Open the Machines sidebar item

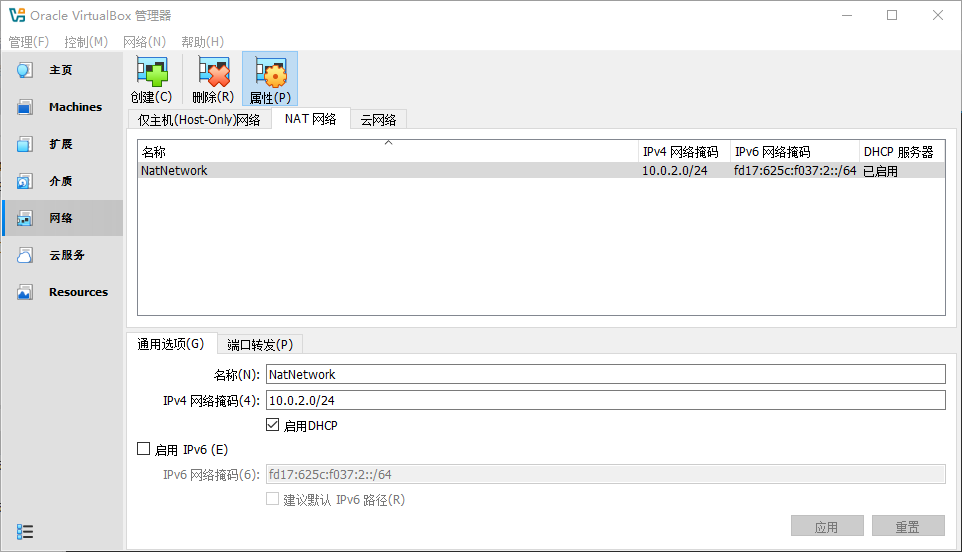coord(63,107)
